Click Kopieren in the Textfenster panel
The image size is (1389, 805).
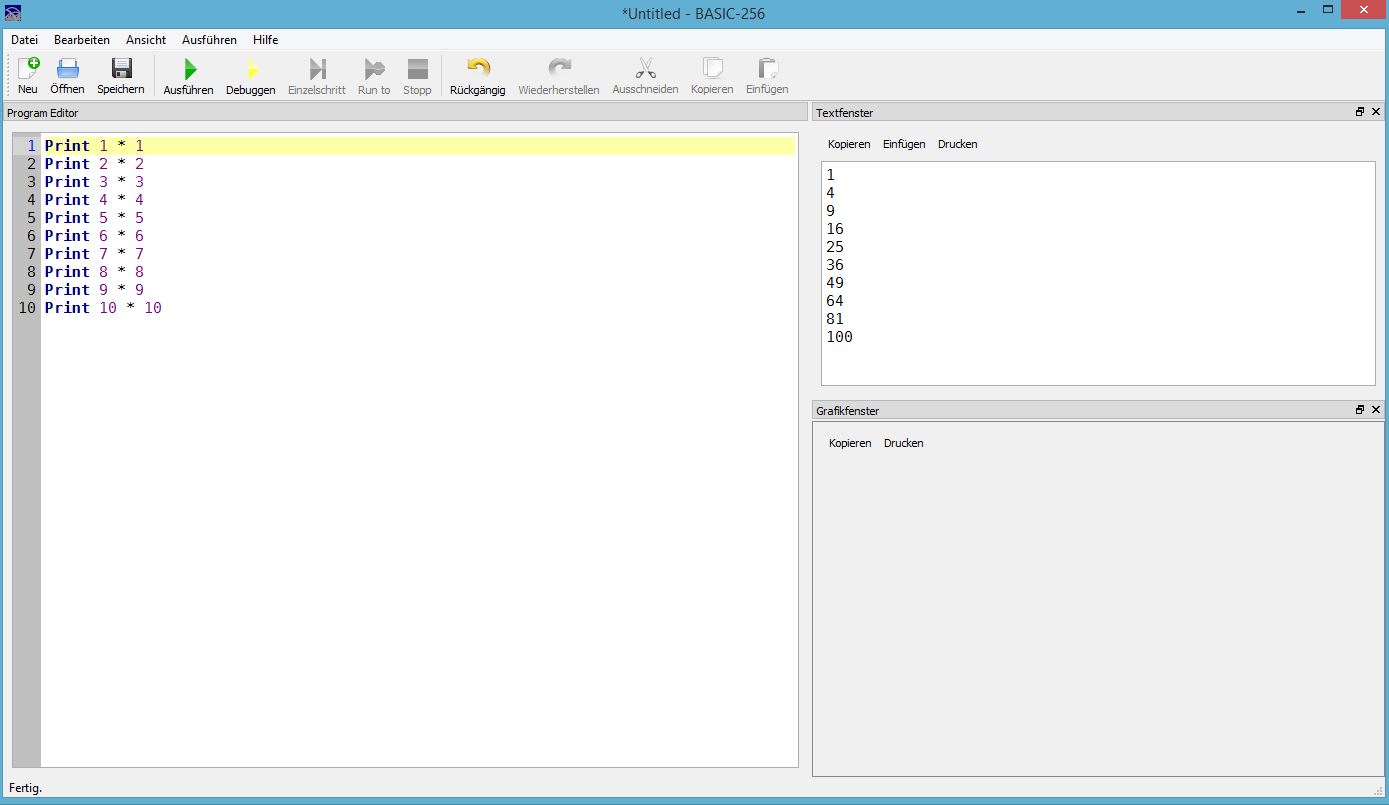point(849,144)
